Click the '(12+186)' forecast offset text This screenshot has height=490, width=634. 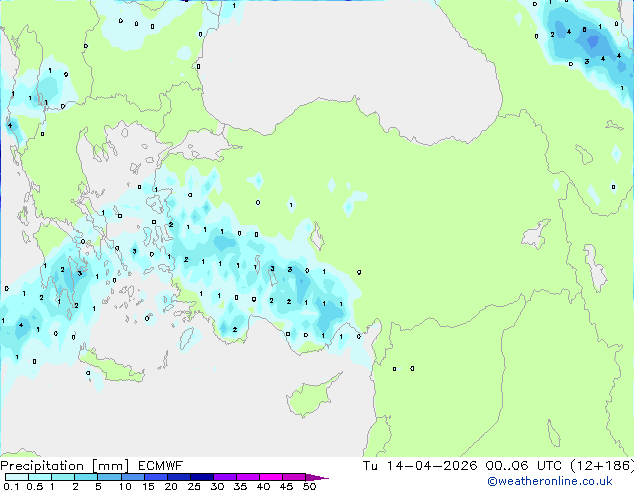coord(602,466)
